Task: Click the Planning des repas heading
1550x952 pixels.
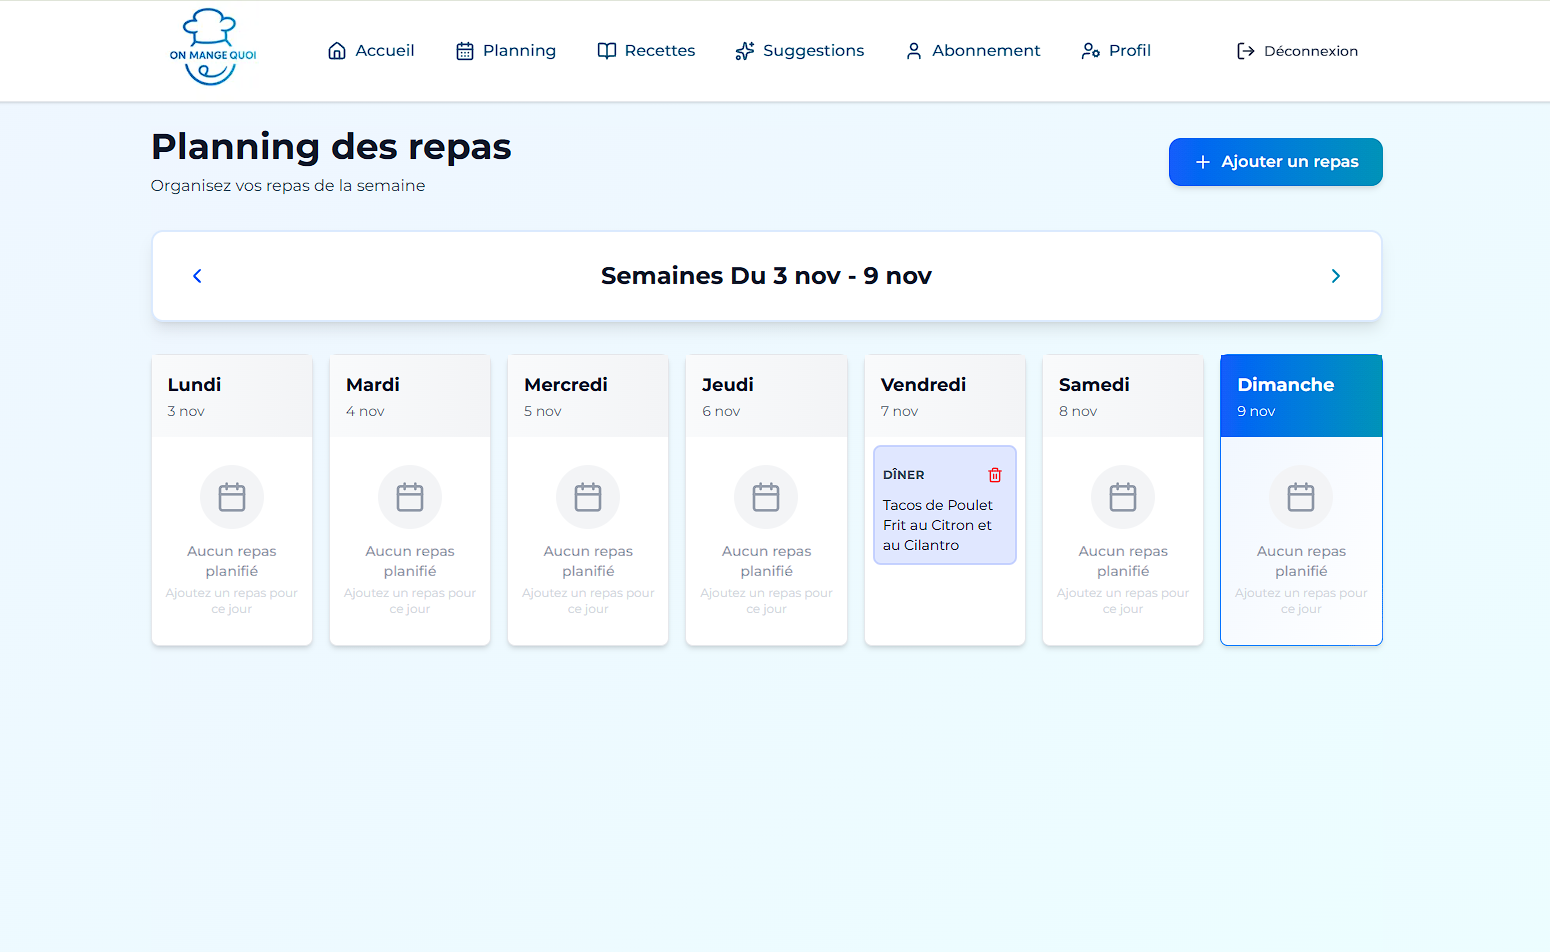Action: [x=331, y=147]
